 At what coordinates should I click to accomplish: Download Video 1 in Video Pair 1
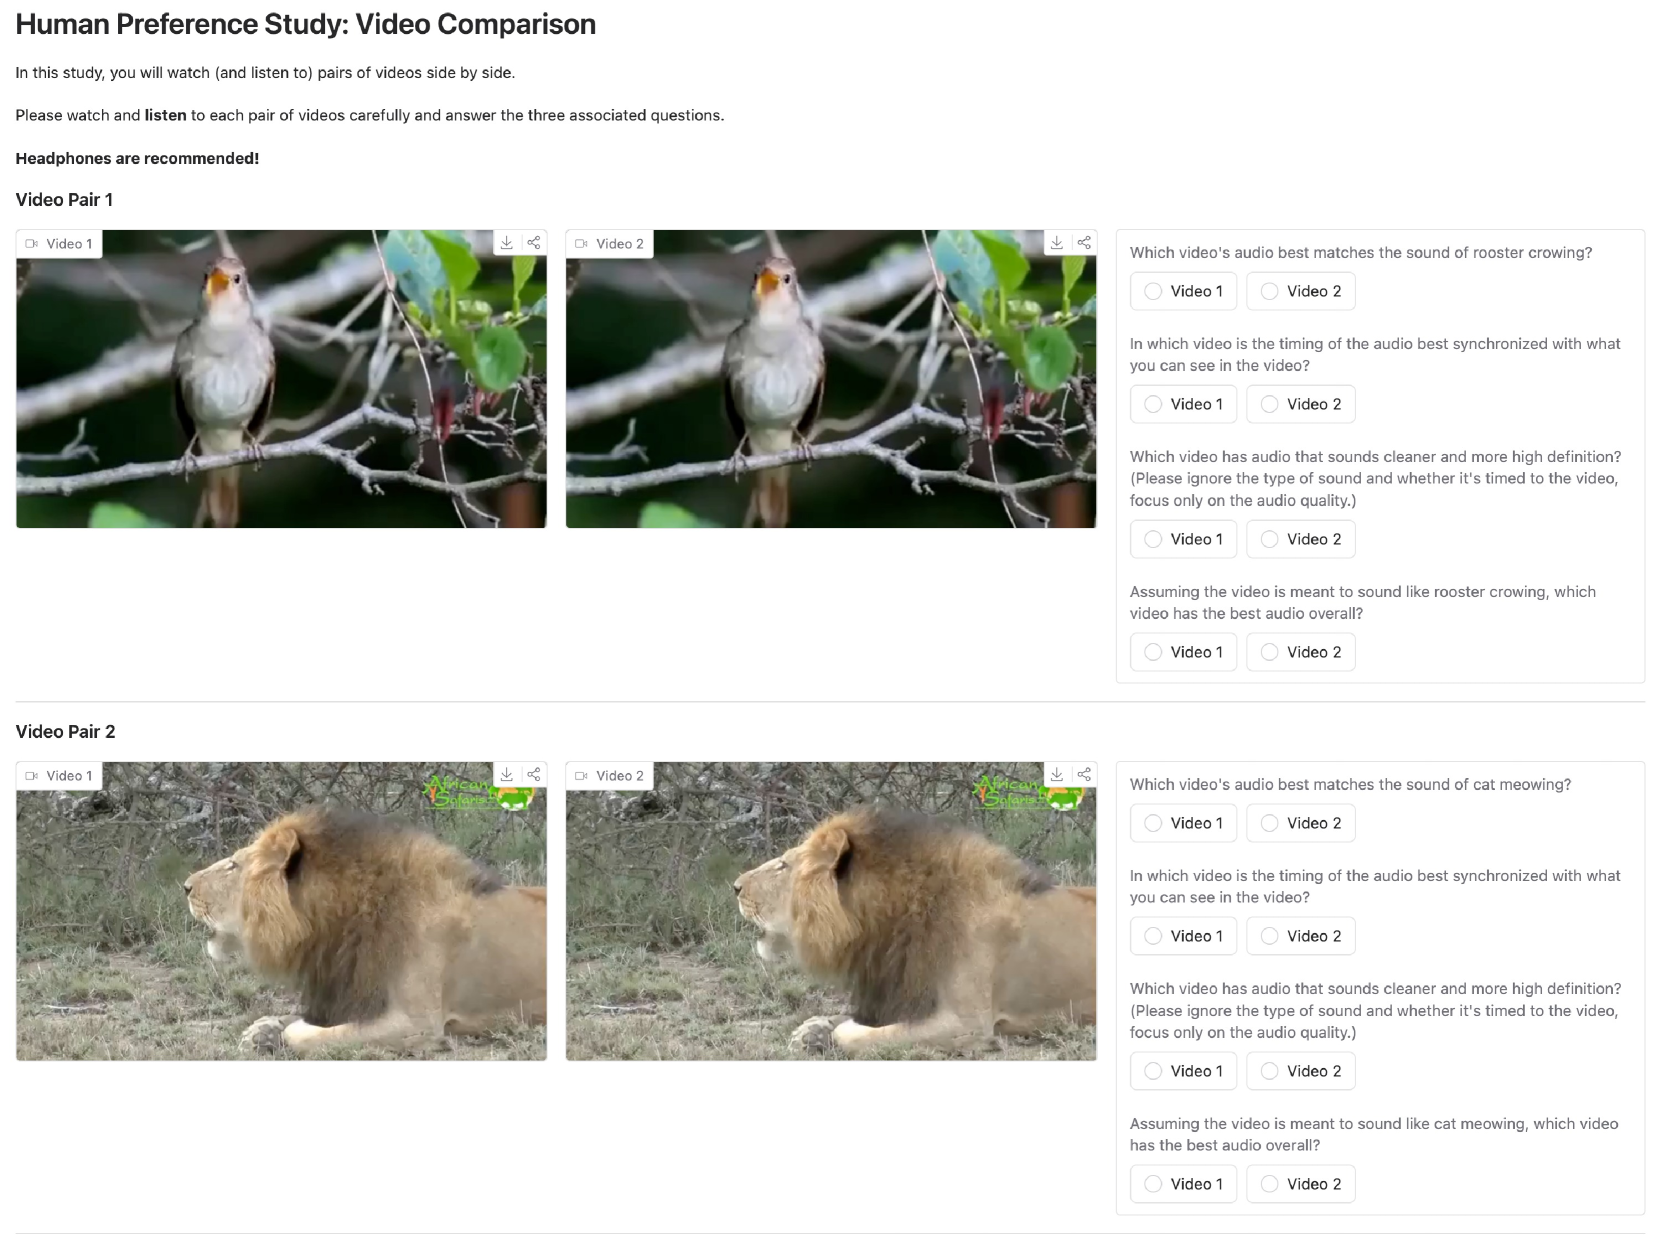[x=507, y=243]
